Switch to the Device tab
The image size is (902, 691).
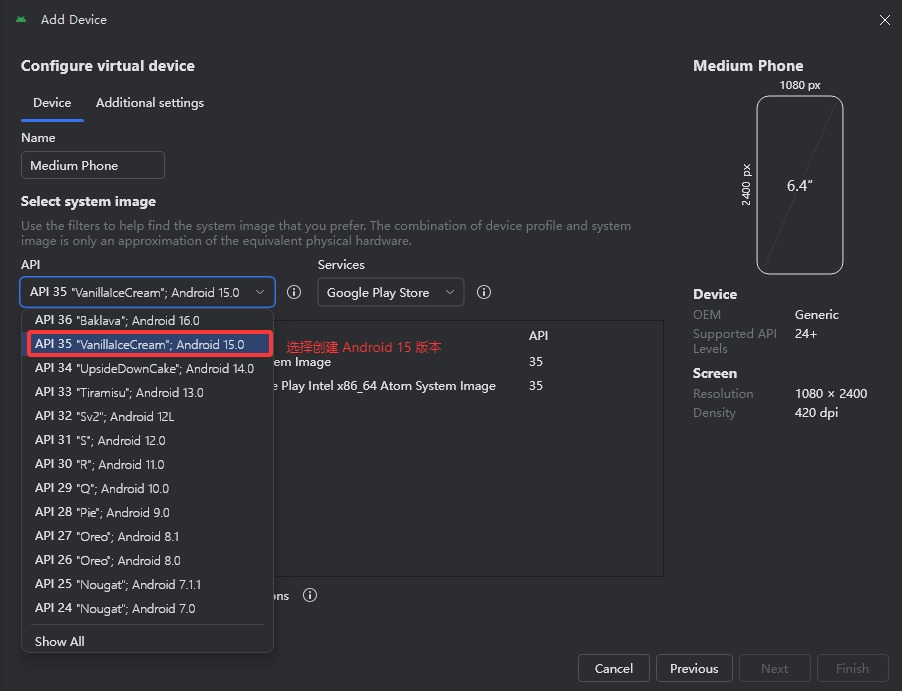click(x=52, y=102)
